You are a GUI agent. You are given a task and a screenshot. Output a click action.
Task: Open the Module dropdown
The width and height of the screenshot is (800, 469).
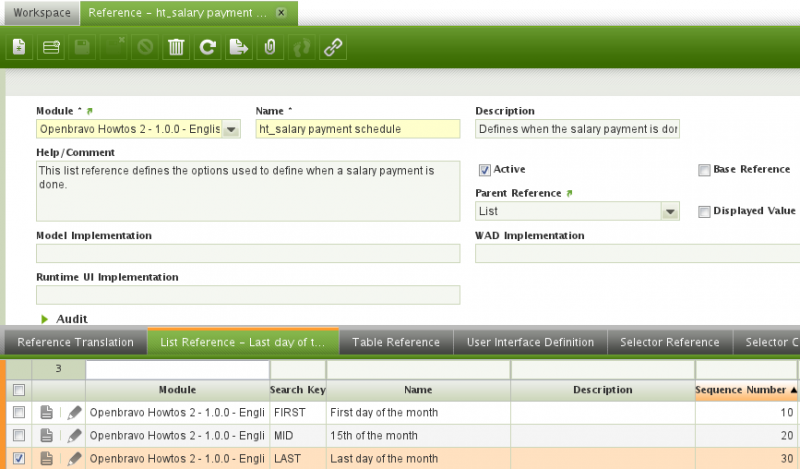230,129
